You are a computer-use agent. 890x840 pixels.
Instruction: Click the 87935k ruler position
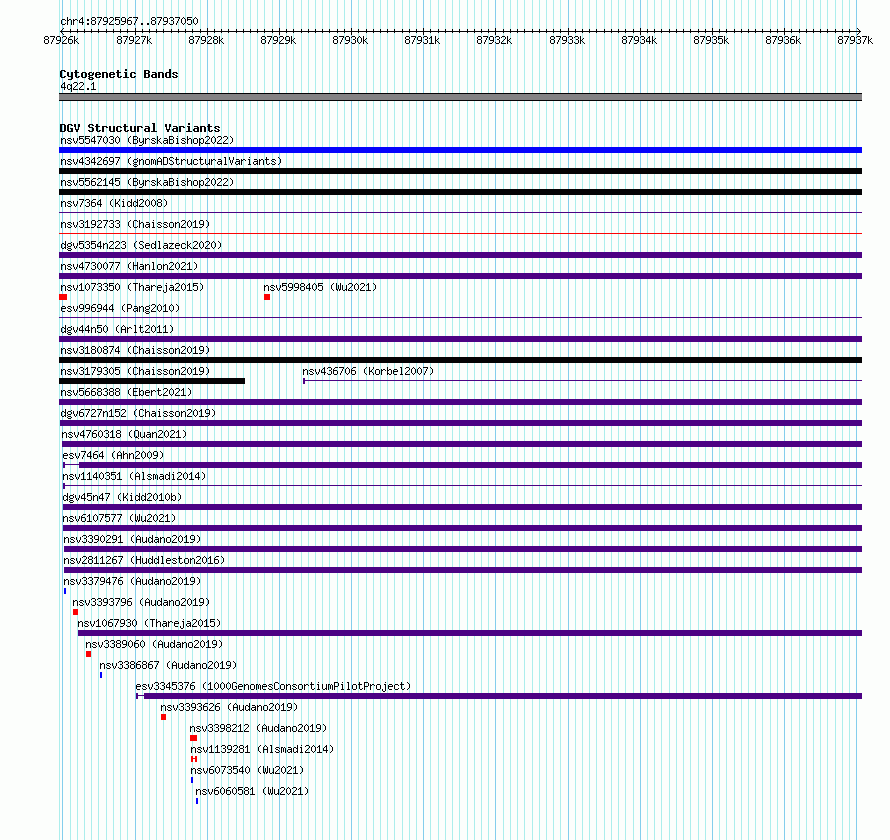click(x=711, y=40)
